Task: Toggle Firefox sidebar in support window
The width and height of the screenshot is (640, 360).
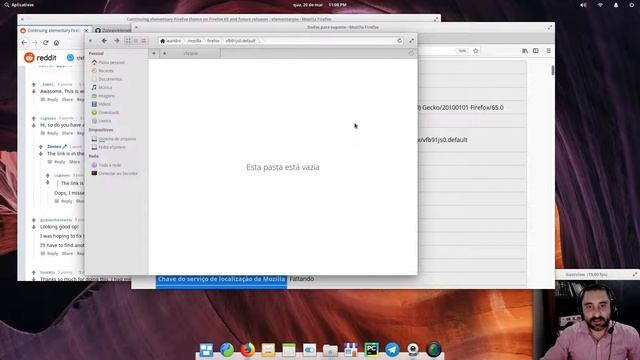Action: tap(536, 51)
